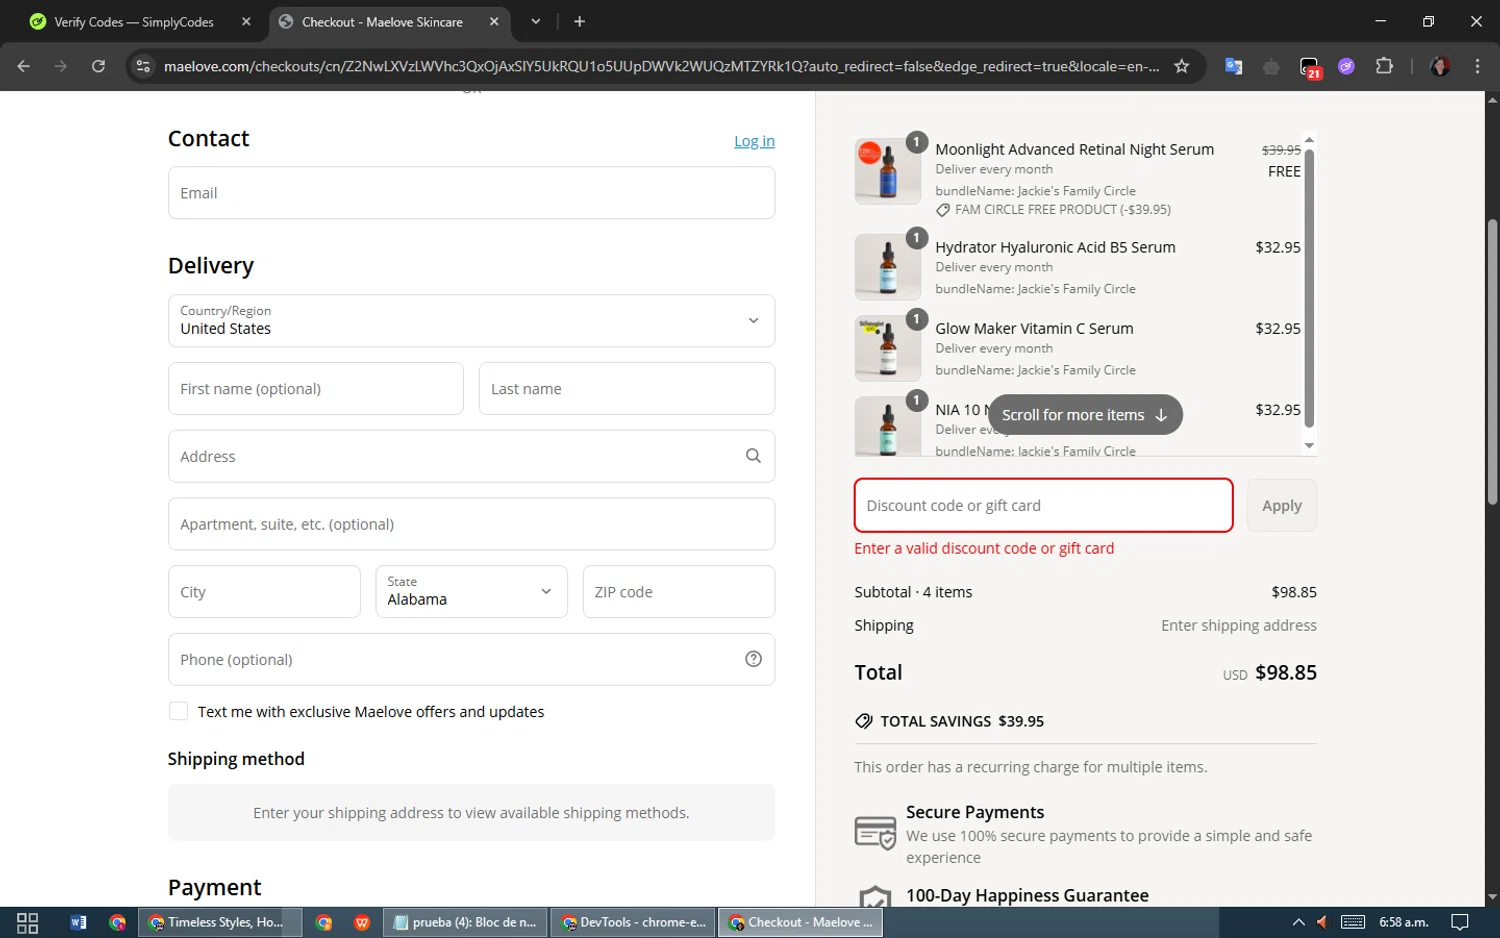Switch to Verify Codes — SimplyCodes tab
1500x938 pixels.
tap(135, 21)
